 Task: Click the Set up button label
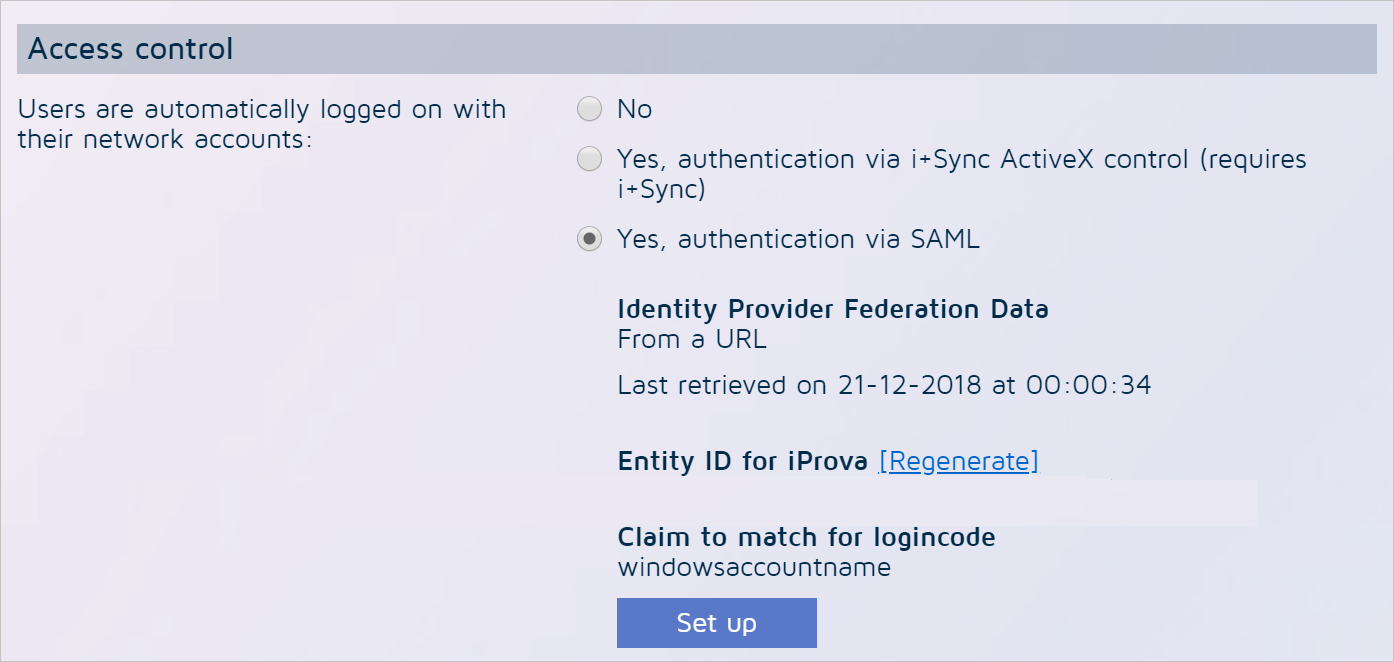[717, 622]
